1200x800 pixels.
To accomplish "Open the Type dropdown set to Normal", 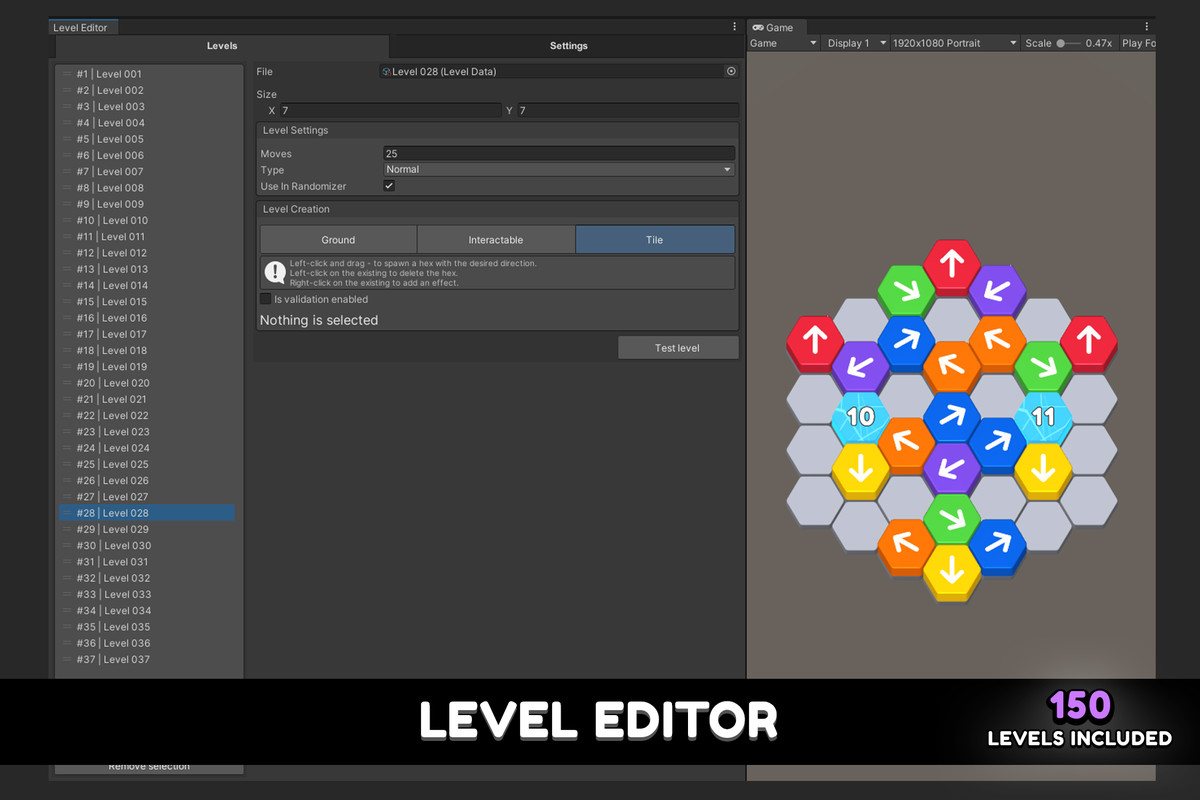I will pos(559,170).
